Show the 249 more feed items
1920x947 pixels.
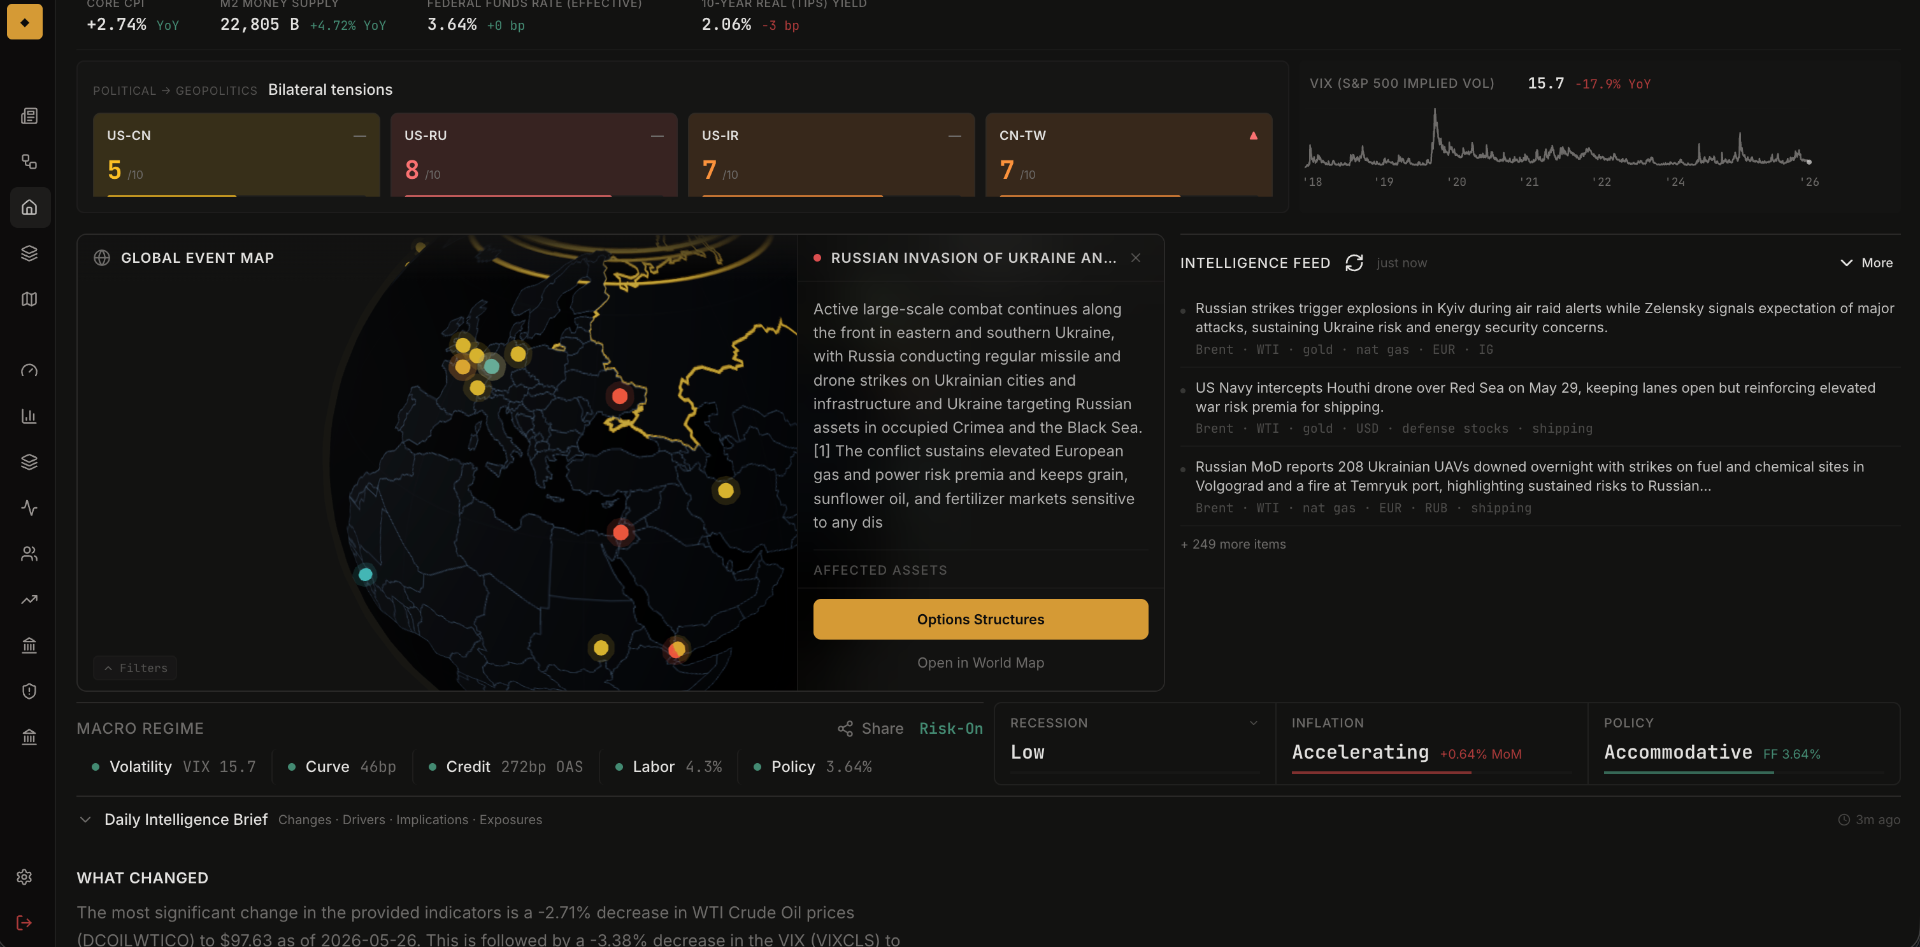point(1233,545)
